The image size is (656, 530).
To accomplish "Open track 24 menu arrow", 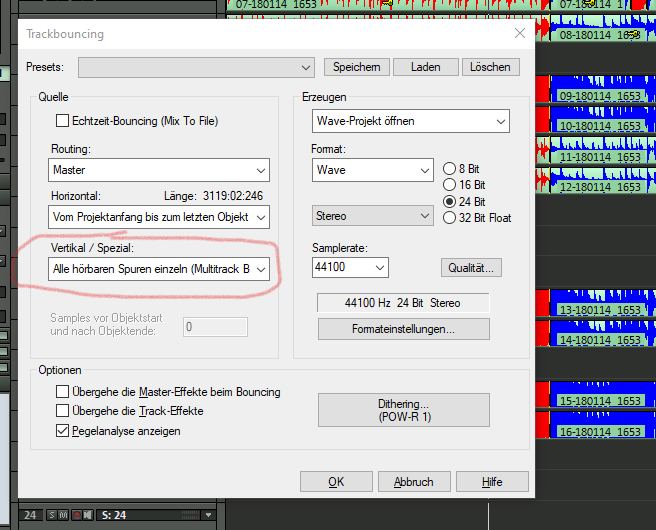I will [208, 515].
